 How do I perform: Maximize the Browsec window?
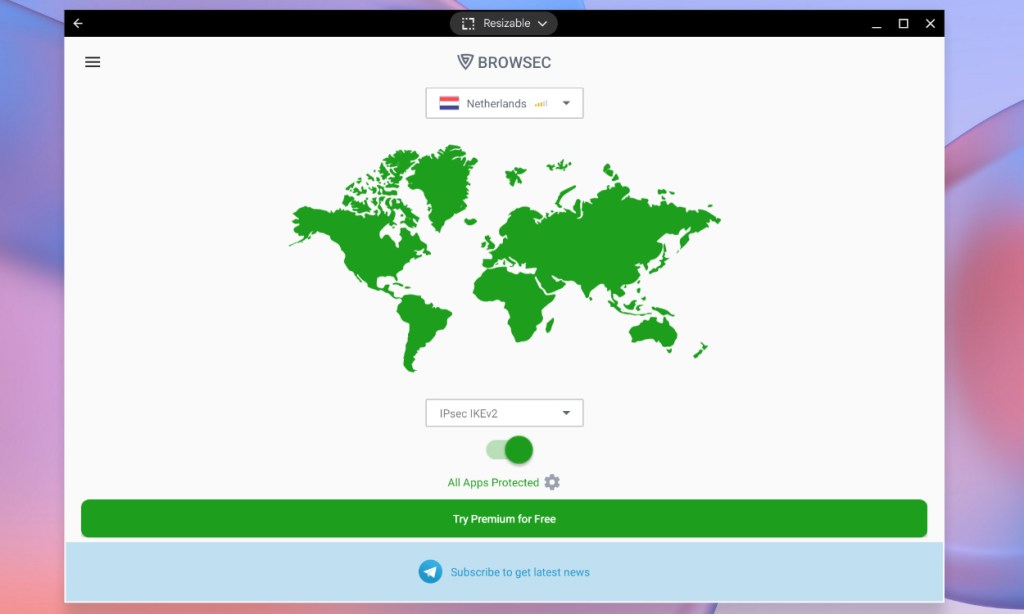coord(903,23)
